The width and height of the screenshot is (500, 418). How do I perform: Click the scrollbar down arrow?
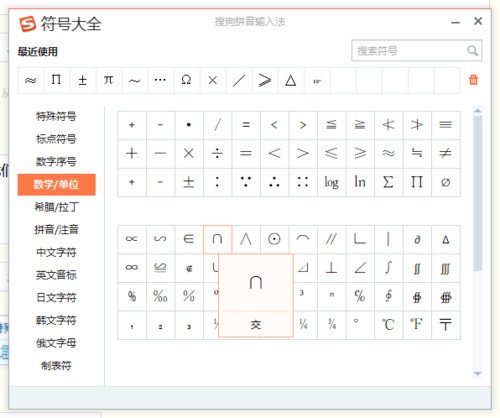477,373
